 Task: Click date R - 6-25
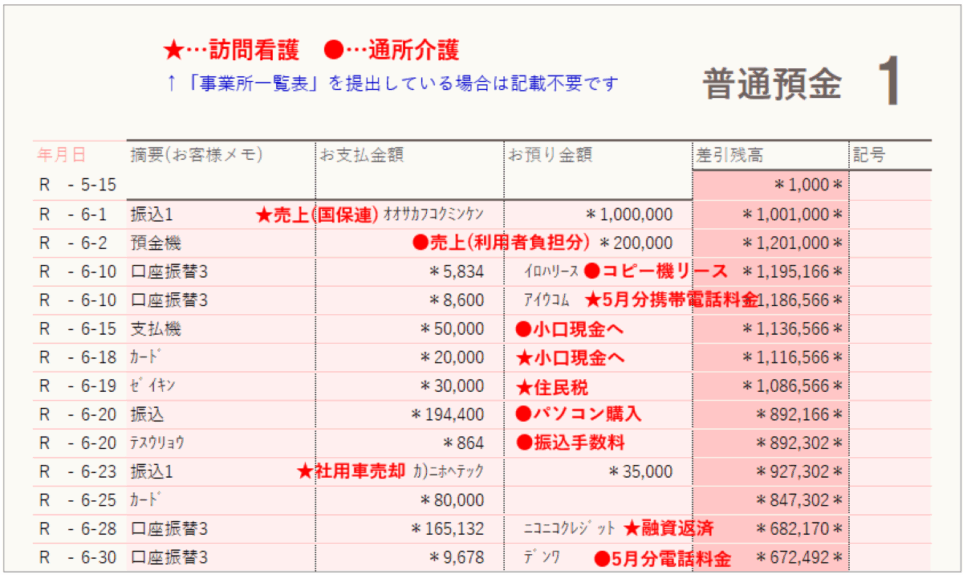click(77, 500)
